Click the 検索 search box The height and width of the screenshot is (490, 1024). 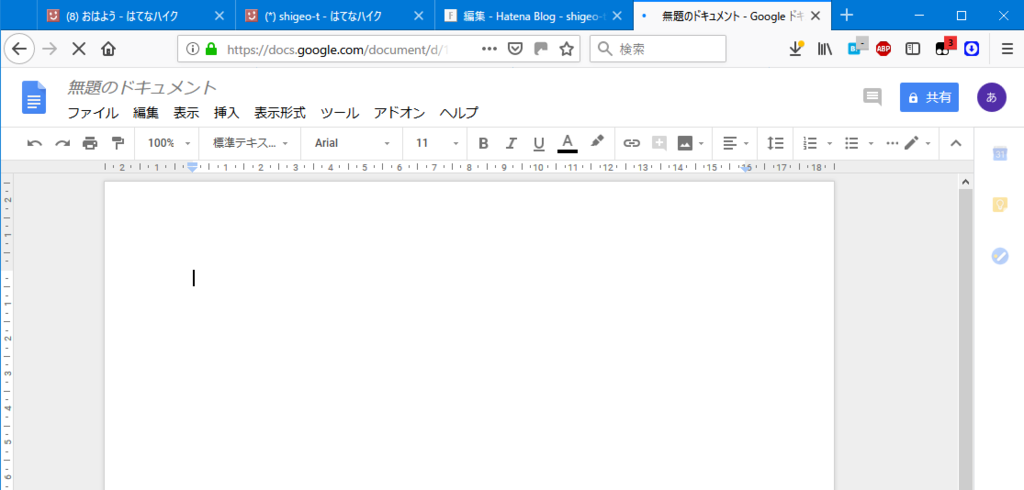pos(658,48)
